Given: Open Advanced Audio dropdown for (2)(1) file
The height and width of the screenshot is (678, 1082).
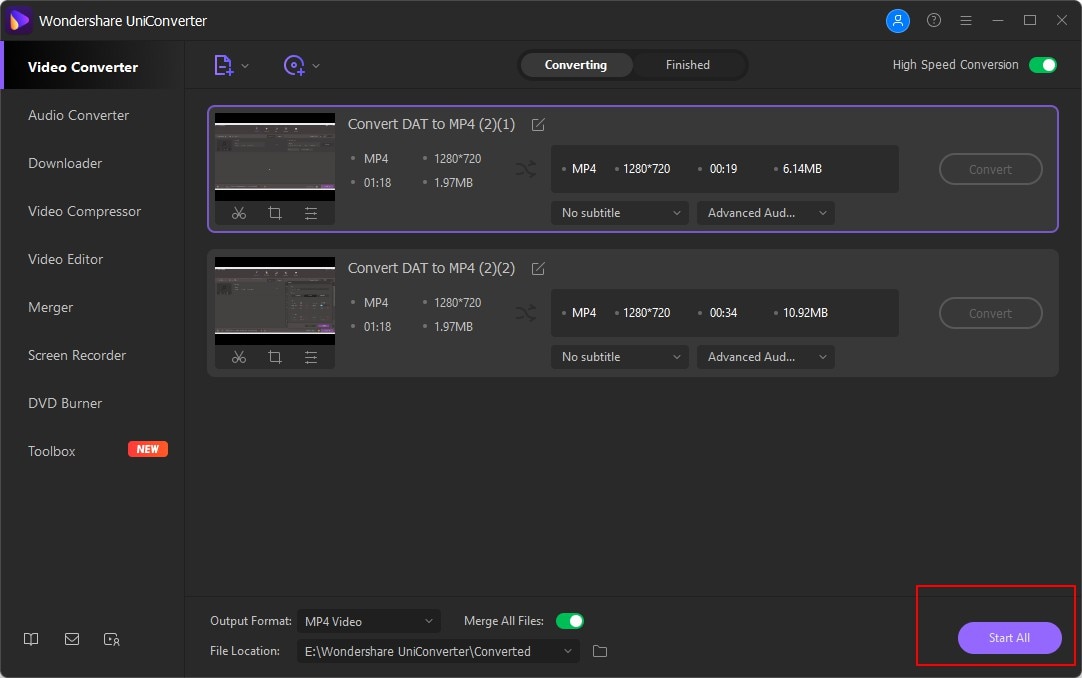Looking at the screenshot, I should pyautogui.click(x=766, y=213).
